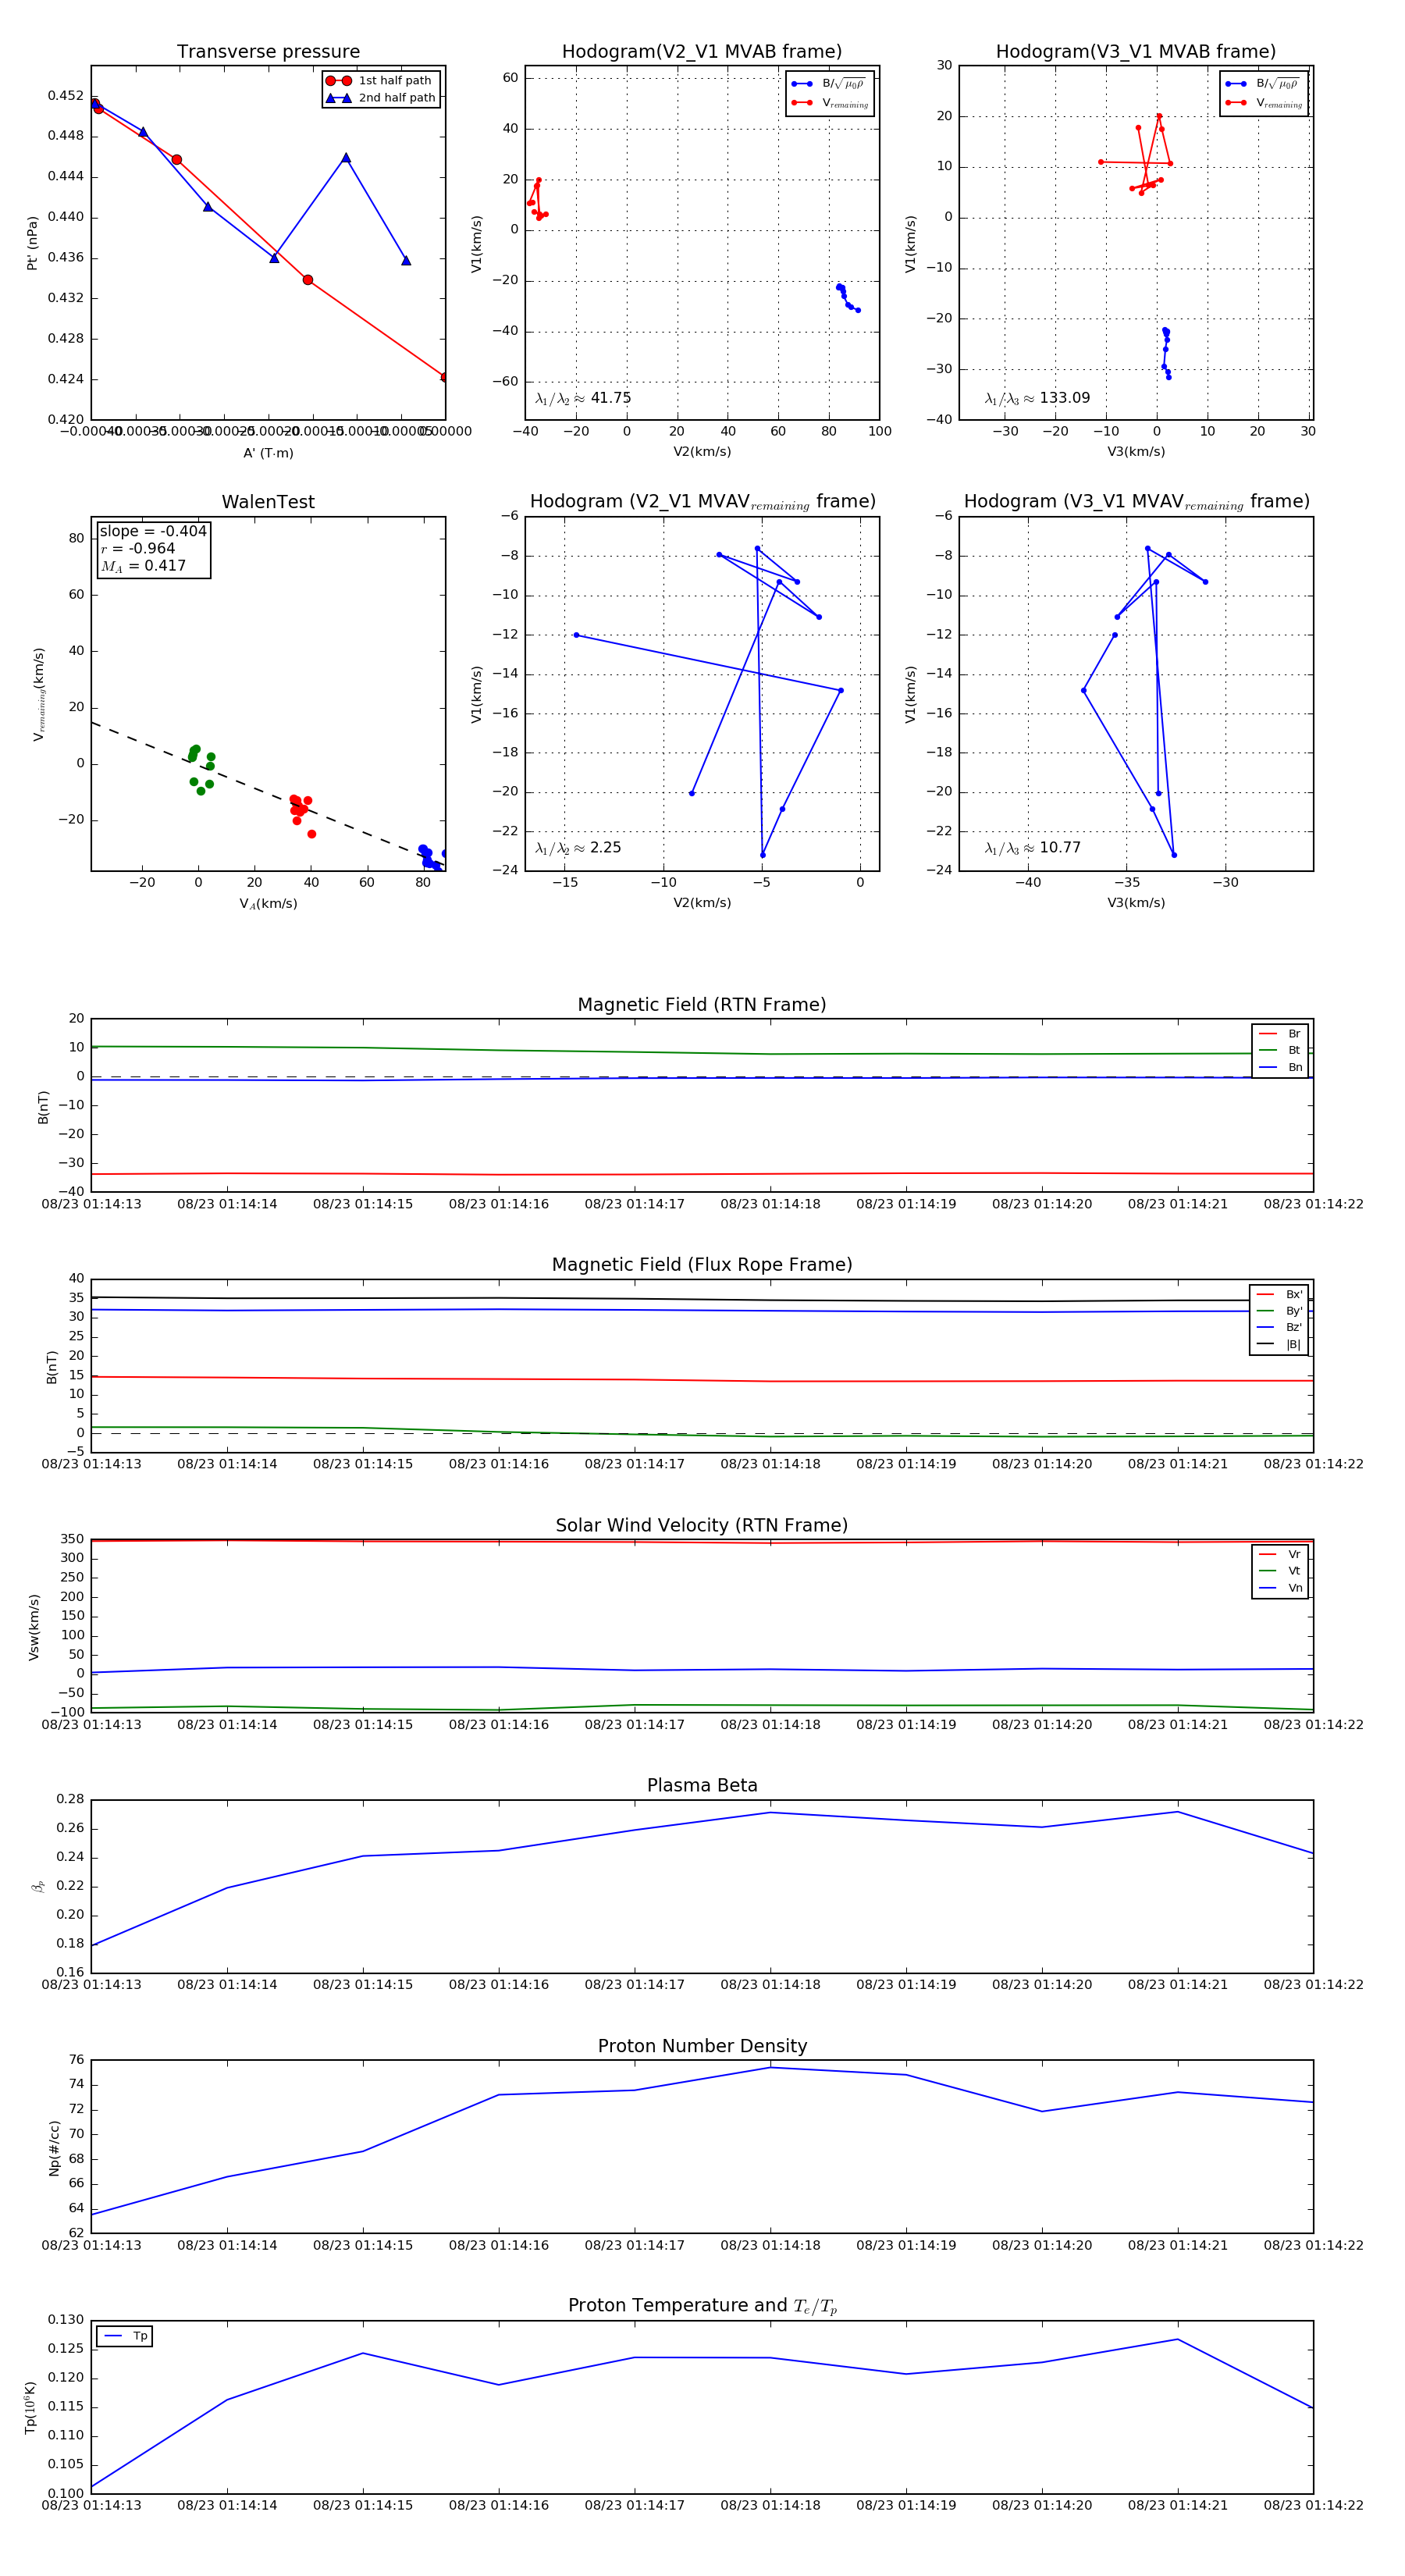Viewport: 1405px width, 2576px height.
Task: Click the "Plasma Beta" plot title
Action: click(702, 1786)
